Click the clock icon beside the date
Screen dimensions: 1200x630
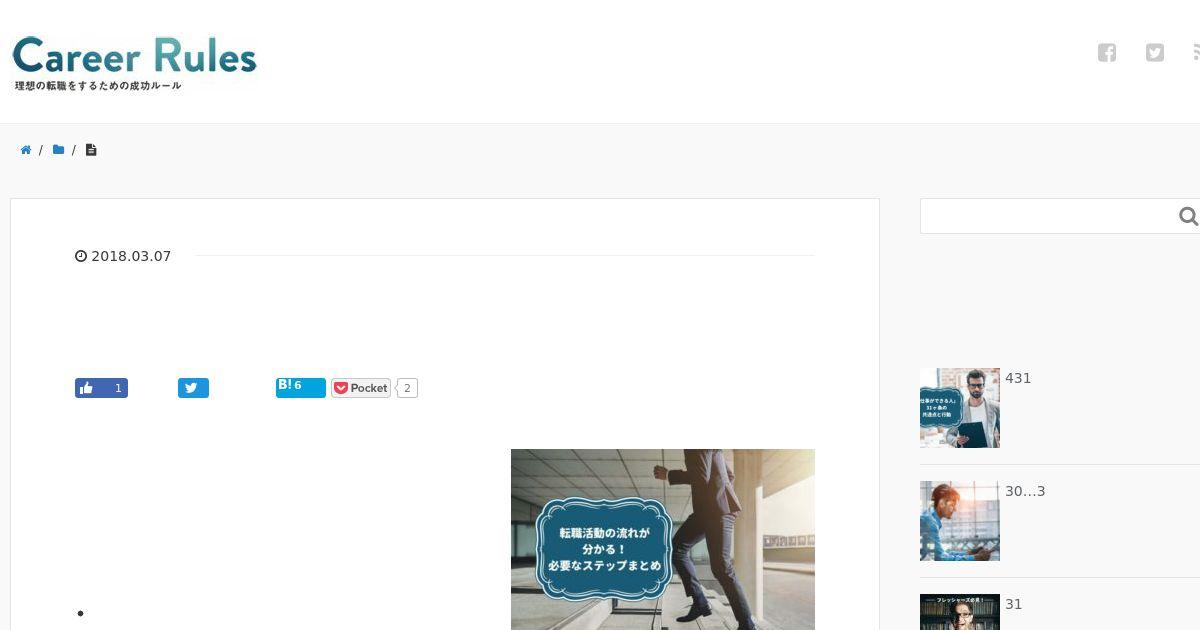(81, 256)
